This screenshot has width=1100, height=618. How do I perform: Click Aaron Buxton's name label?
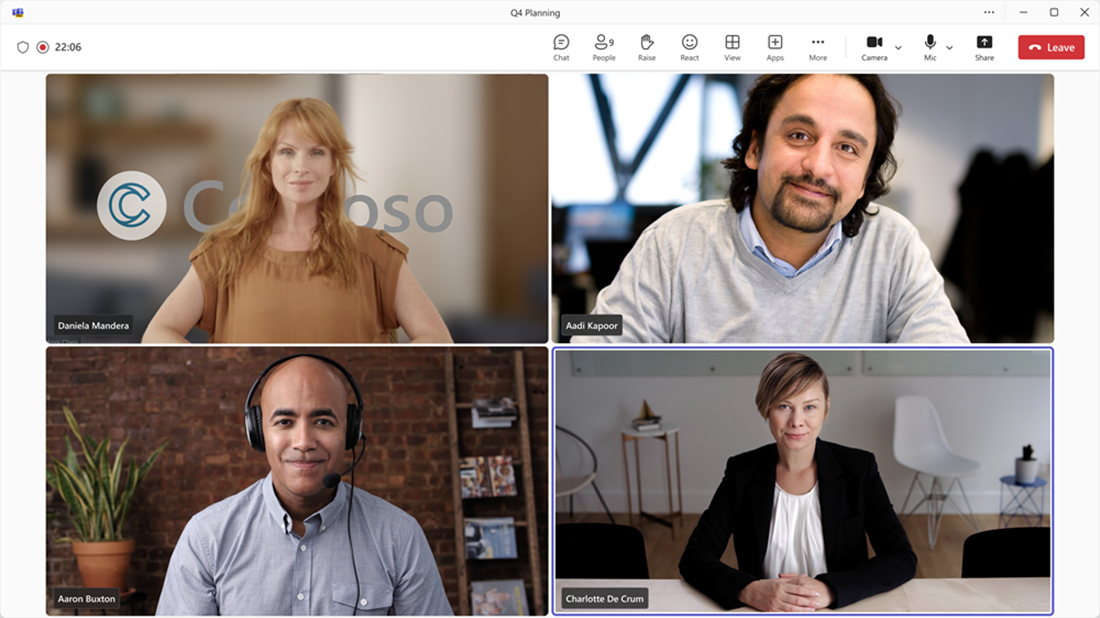coord(86,598)
